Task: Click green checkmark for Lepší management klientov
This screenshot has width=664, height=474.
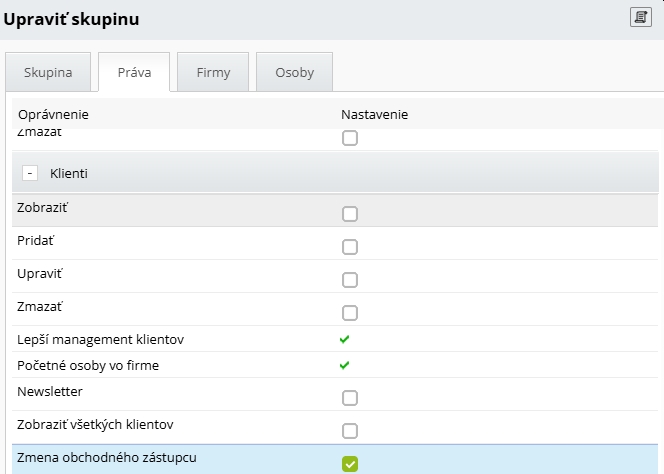Action: pos(345,340)
